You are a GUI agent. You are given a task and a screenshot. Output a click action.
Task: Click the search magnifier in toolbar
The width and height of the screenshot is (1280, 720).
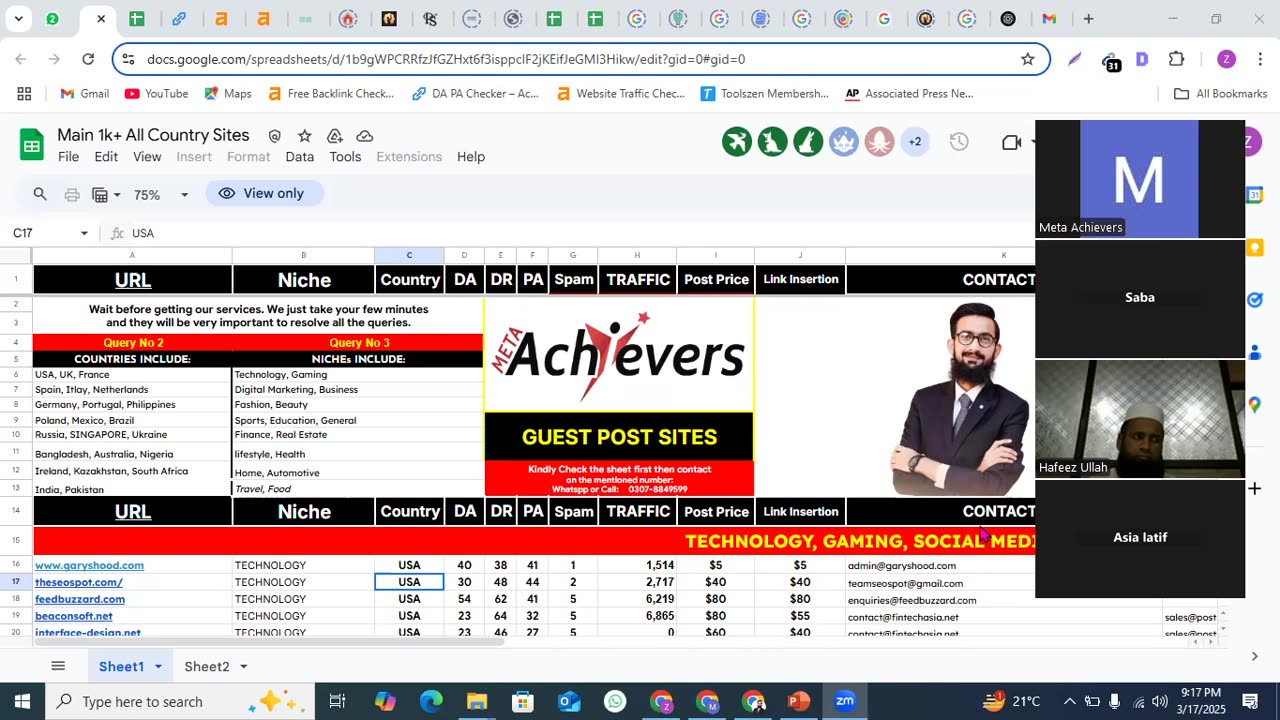[40, 194]
